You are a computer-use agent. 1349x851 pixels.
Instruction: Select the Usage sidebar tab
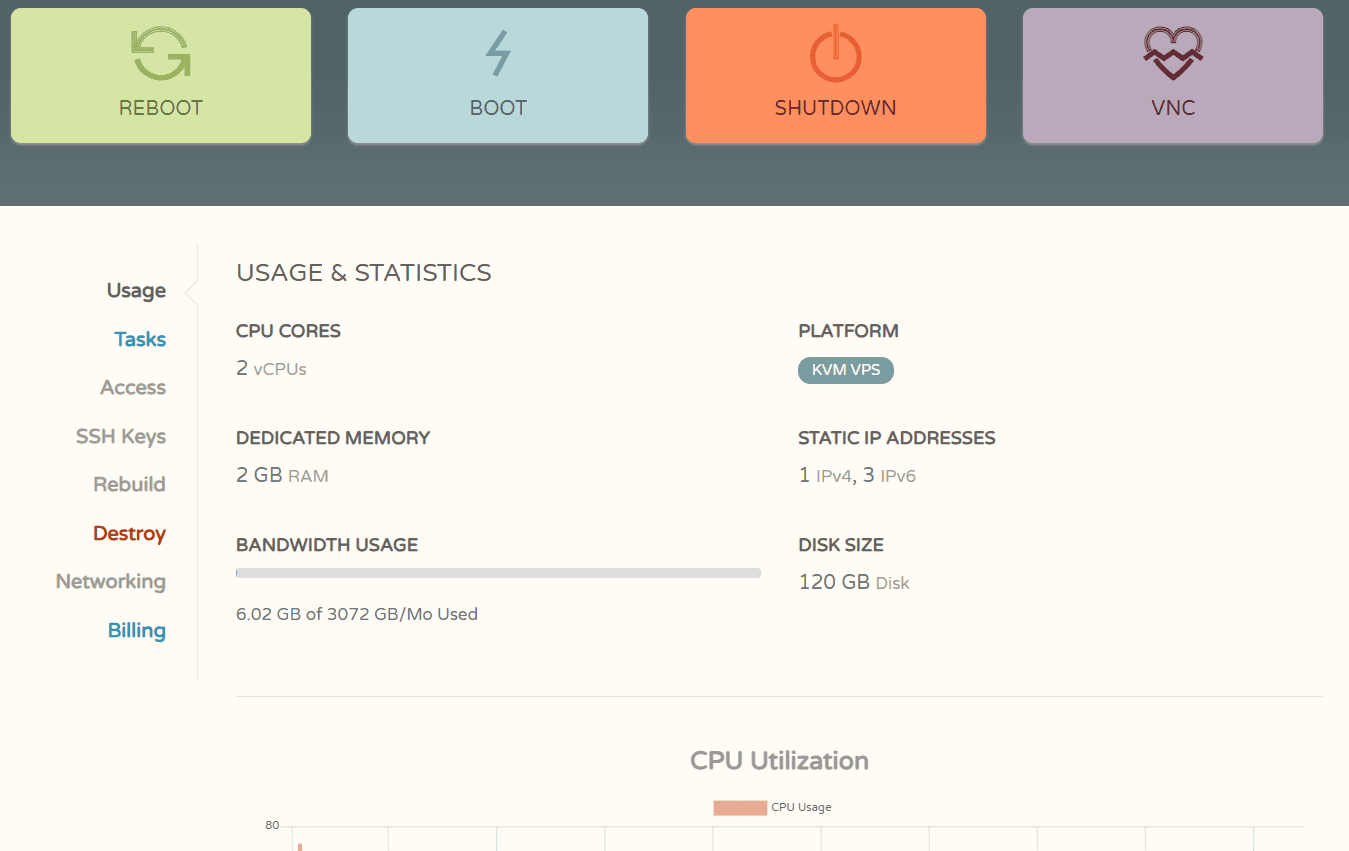[x=136, y=291]
